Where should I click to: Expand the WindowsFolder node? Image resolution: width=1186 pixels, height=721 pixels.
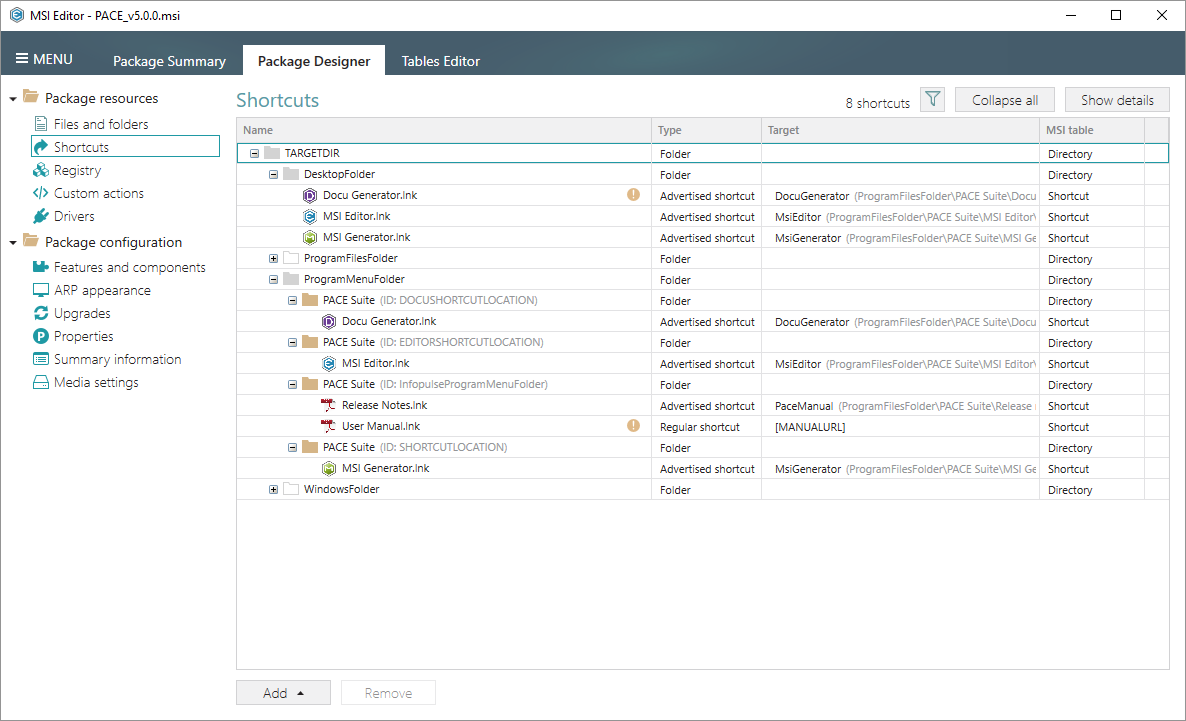coord(273,490)
